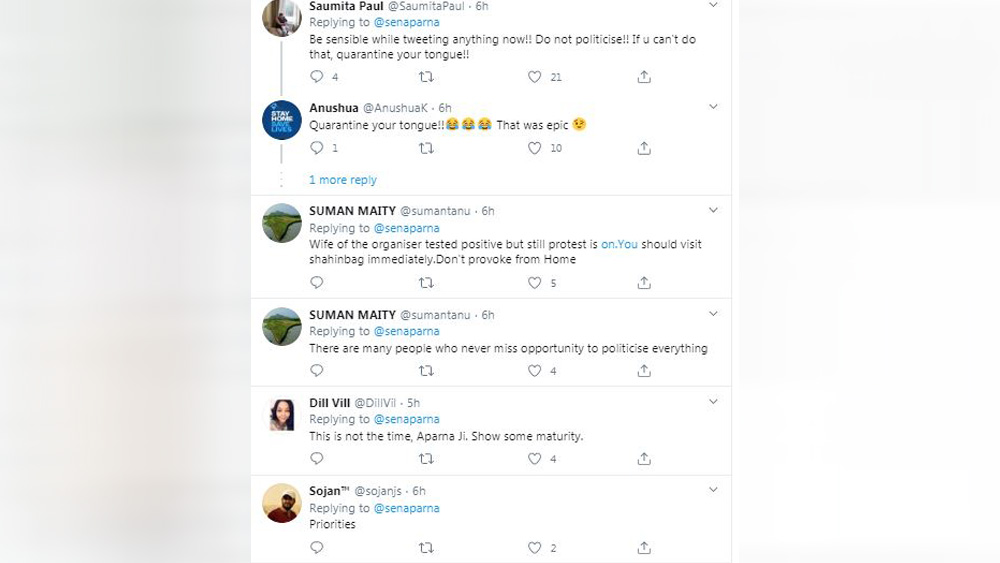Share Saumita Paul's tweet
This screenshot has width=1000, height=563.
(644, 77)
